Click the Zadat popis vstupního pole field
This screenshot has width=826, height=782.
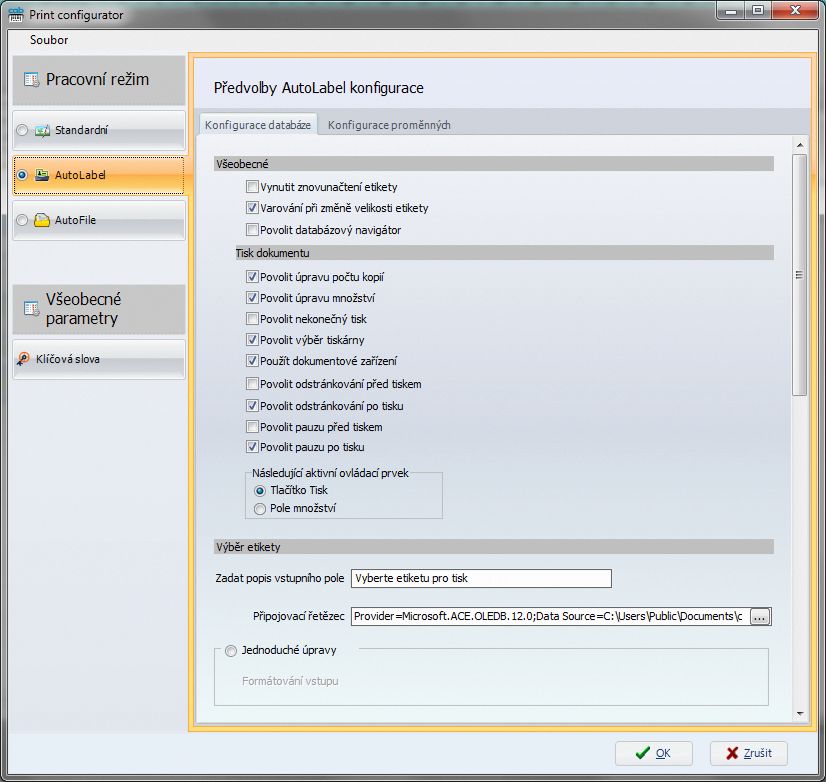pos(481,578)
